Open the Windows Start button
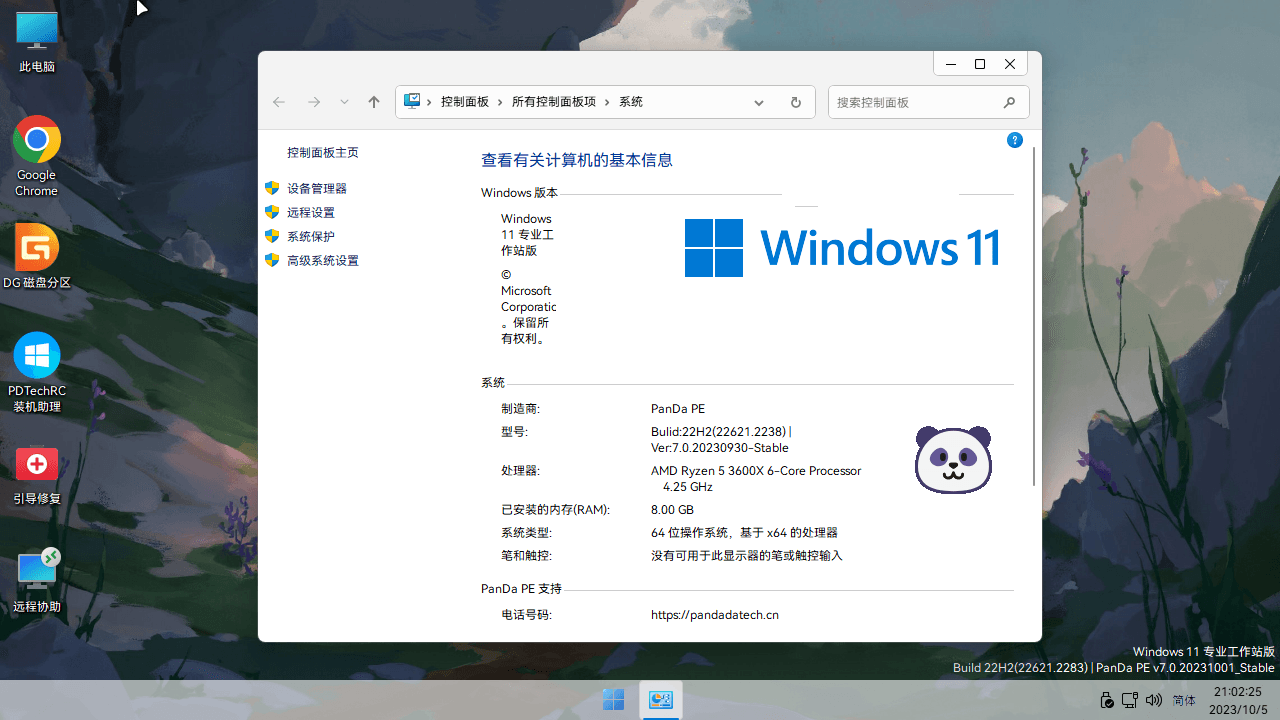Image resolution: width=1280 pixels, height=720 pixels. pos(613,700)
